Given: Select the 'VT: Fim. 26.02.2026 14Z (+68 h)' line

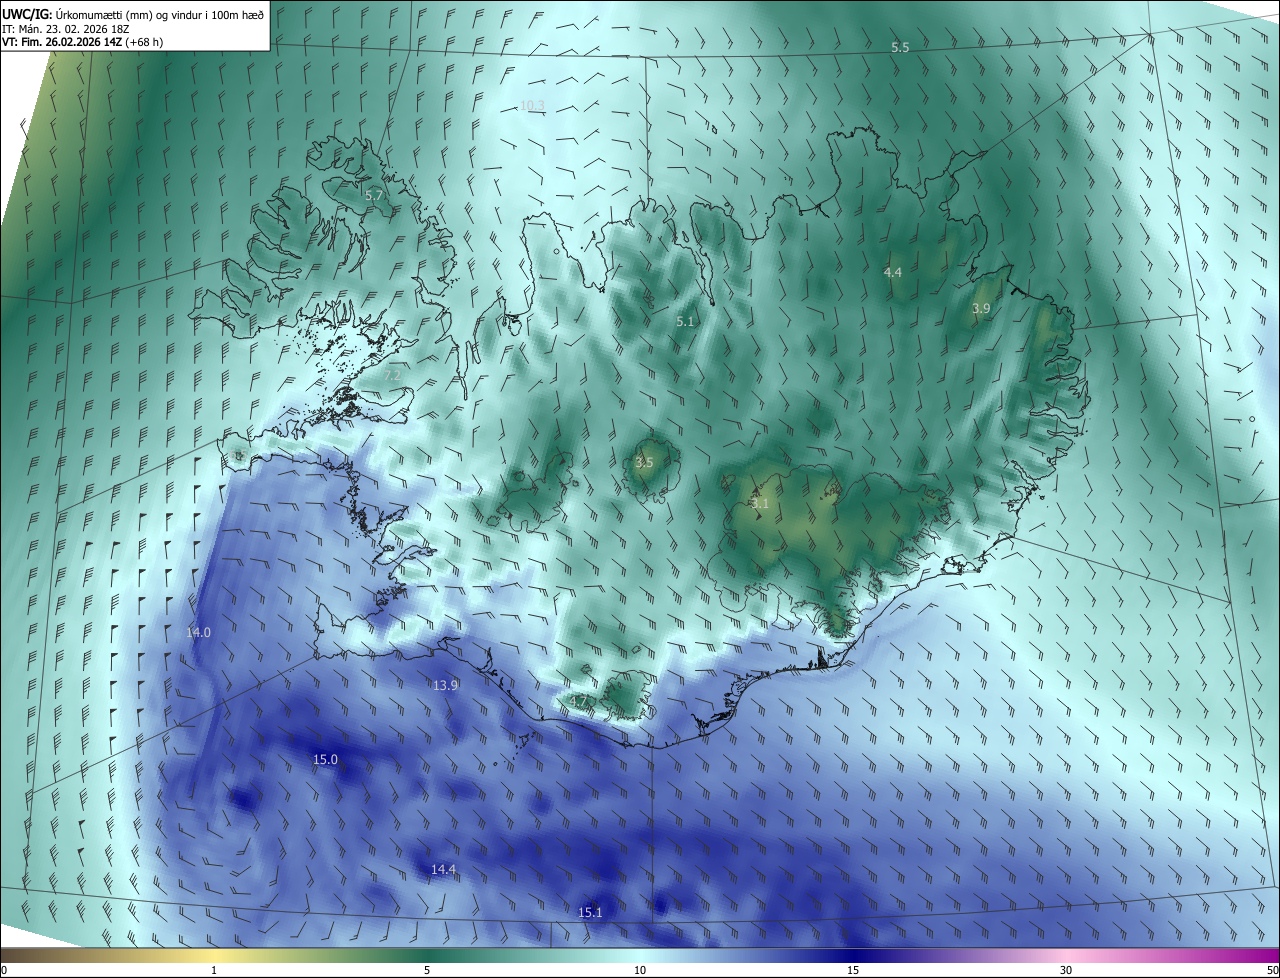Looking at the screenshot, I should click(82, 42).
